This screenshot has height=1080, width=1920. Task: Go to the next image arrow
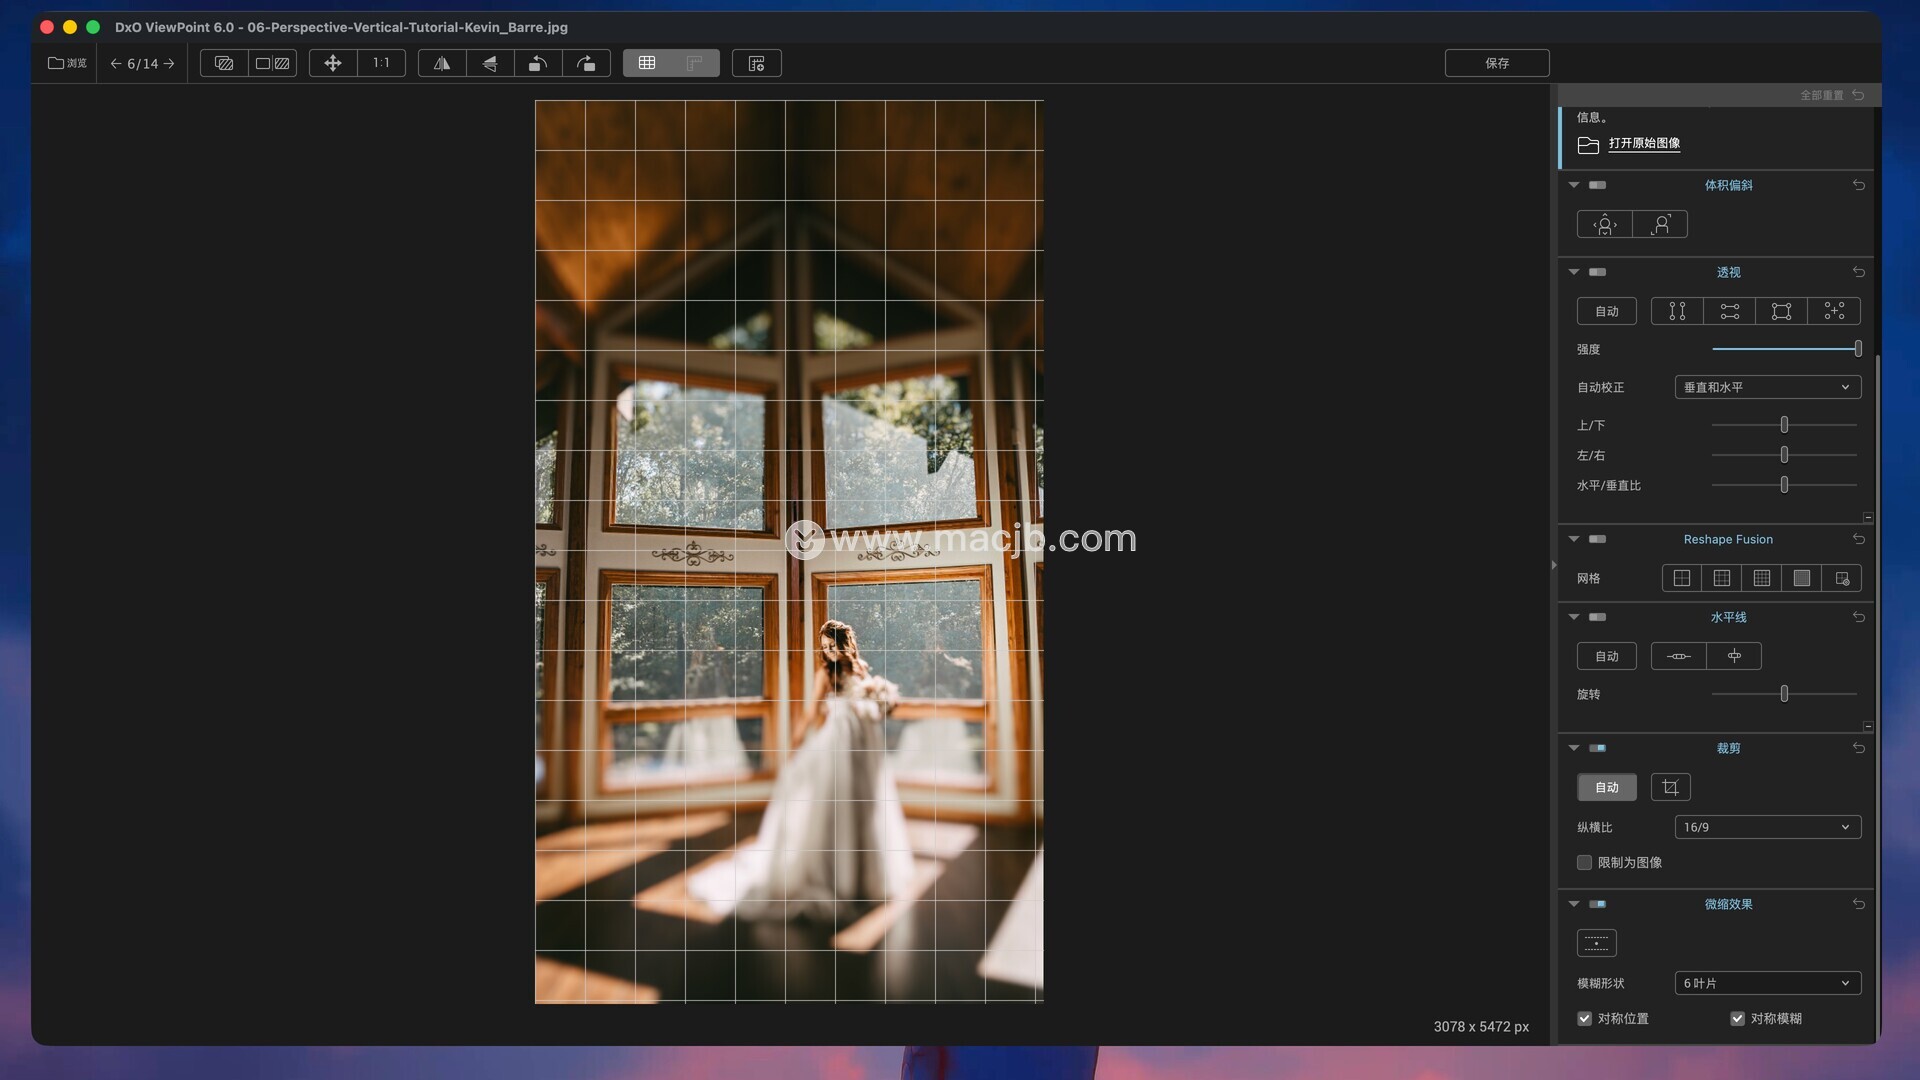point(169,63)
